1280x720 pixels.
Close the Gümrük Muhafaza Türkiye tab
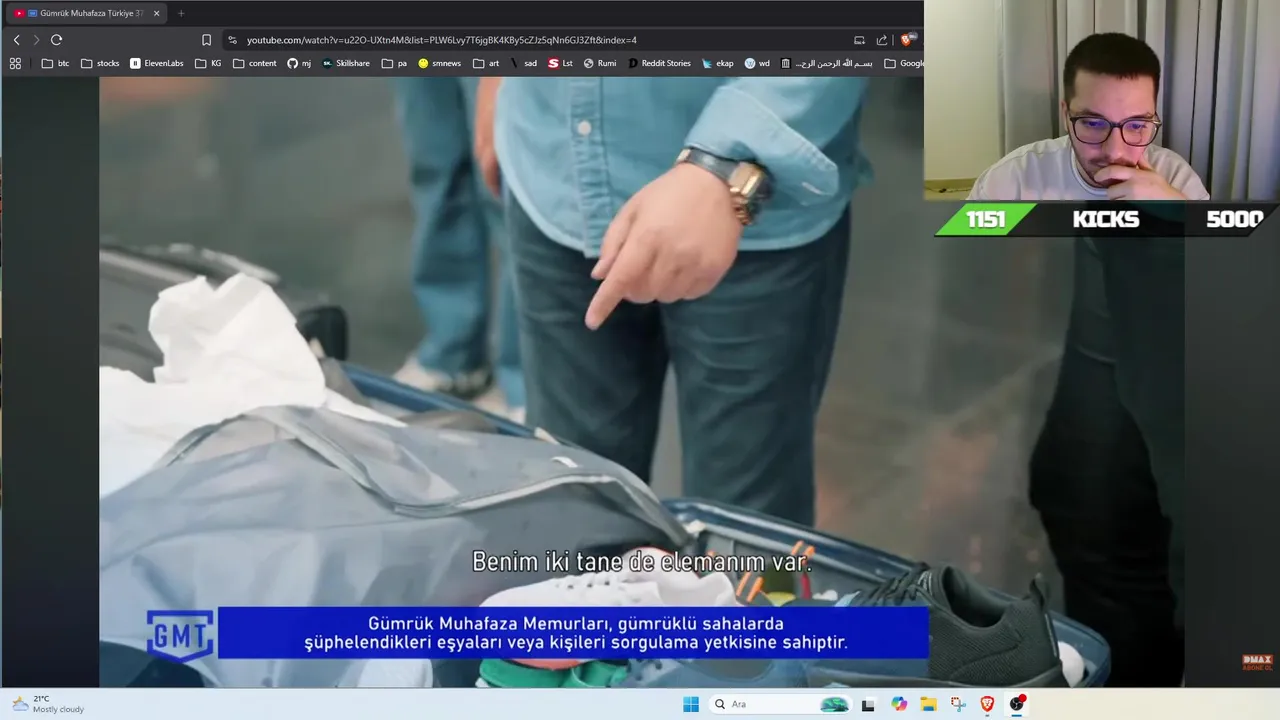pyautogui.click(x=156, y=13)
